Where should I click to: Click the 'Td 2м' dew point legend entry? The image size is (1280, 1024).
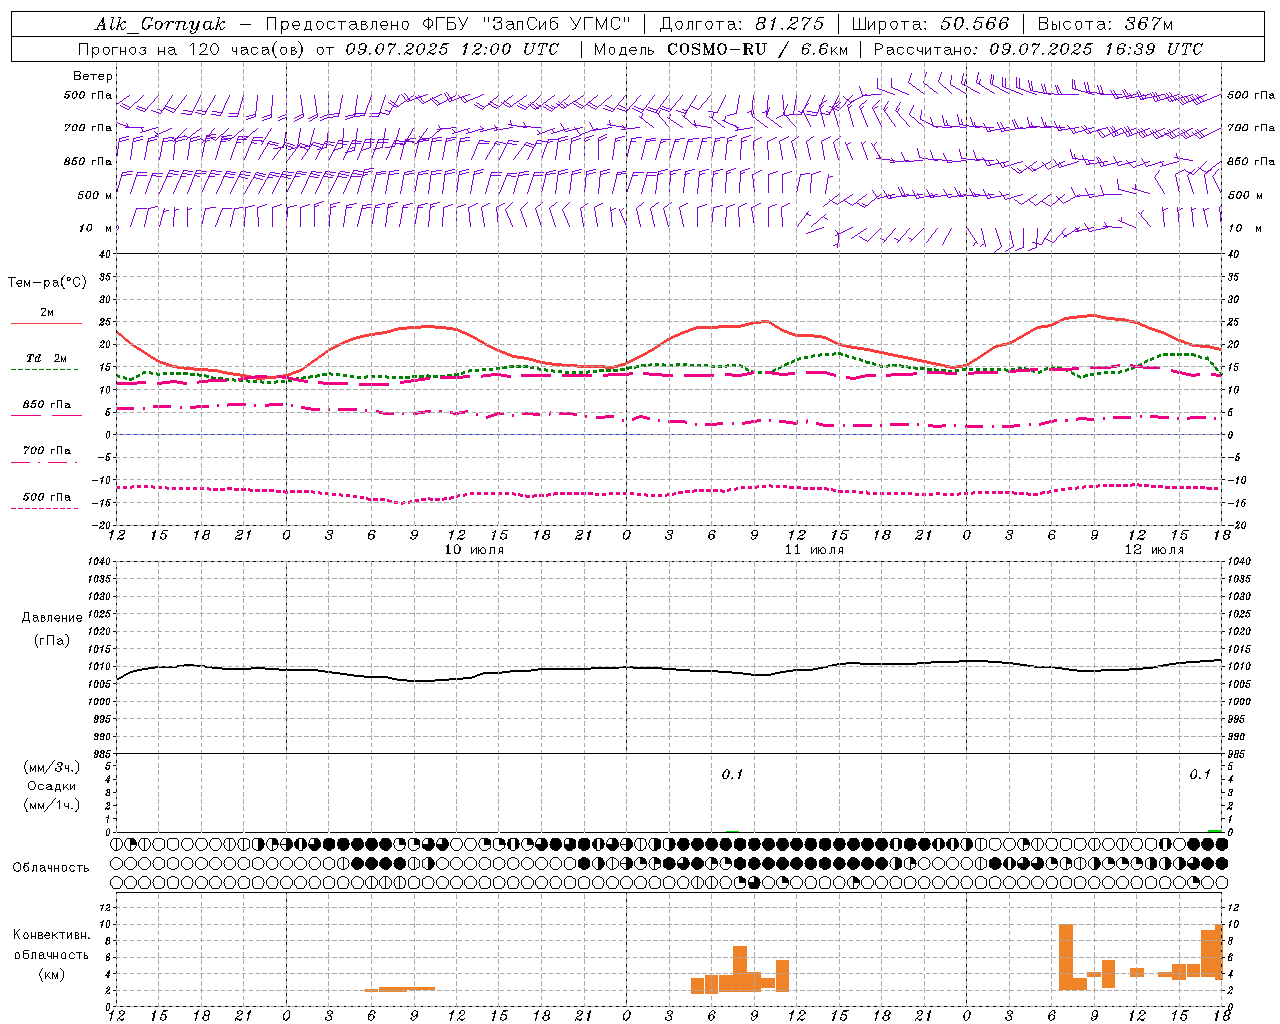pyautogui.click(x=46, y=358)
